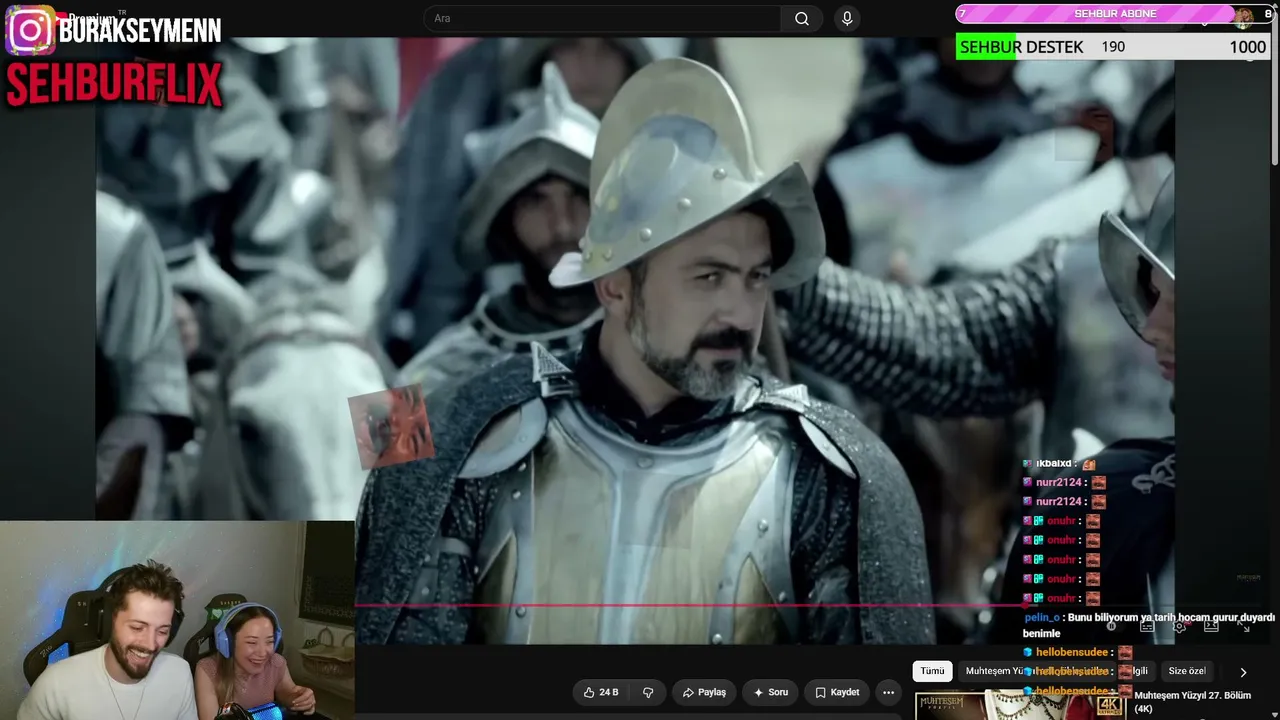This screenshot has height=720, width=1280.
Task: Save the video with Kaydet
Action: pos(837,692)
